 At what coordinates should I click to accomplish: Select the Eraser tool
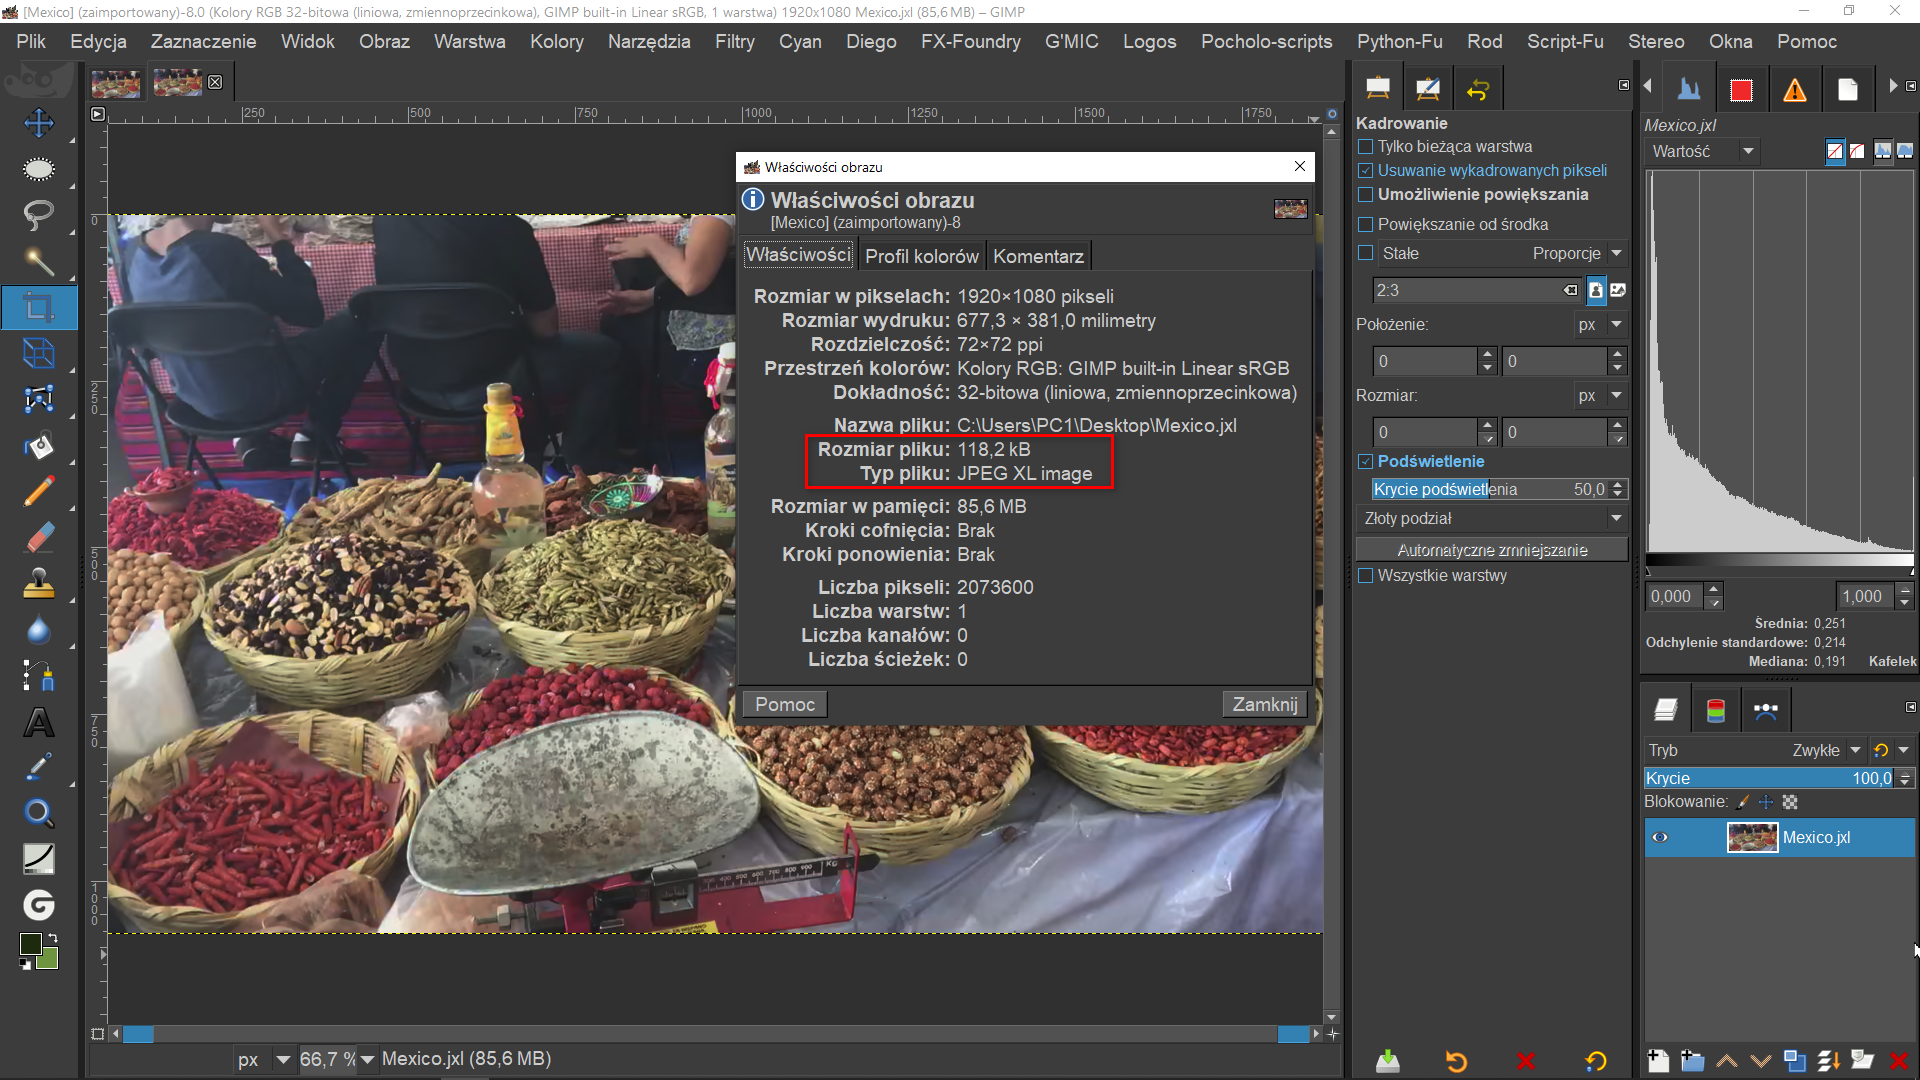coord(38,537)
